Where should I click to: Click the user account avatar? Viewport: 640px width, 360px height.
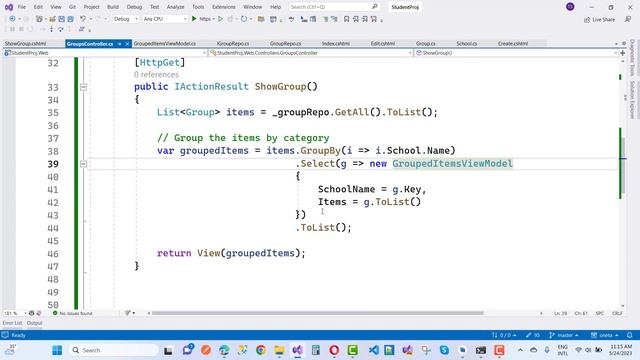click(570, 7)
